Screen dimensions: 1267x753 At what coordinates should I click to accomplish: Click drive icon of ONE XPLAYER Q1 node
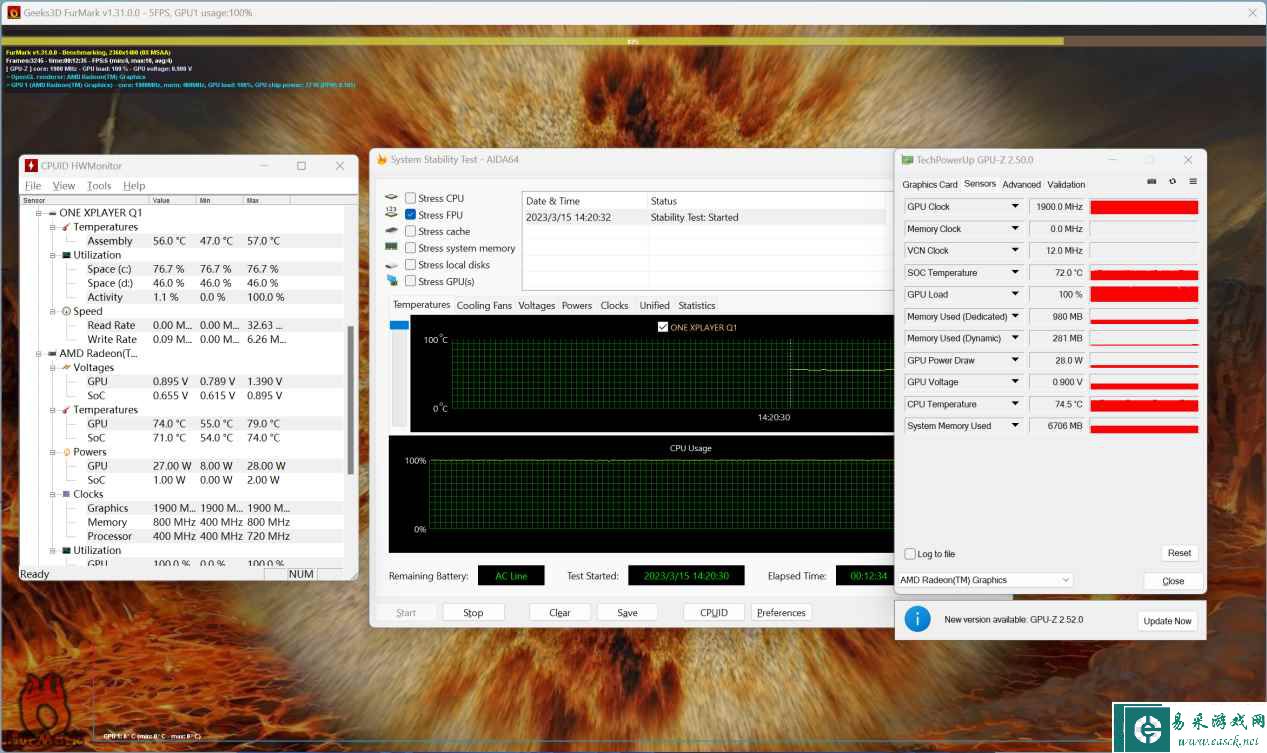[52, 213]
